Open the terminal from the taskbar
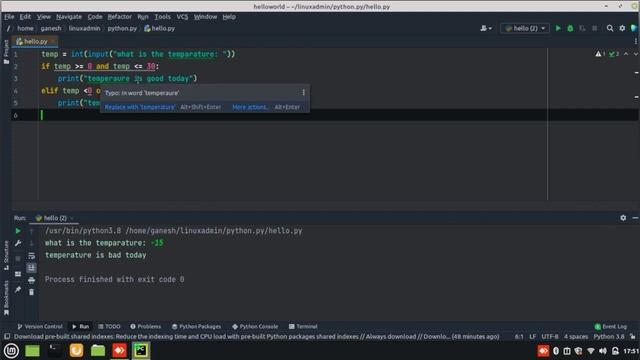Image resolution: width=640 pixels, height=360 pixels. point(54,351)
